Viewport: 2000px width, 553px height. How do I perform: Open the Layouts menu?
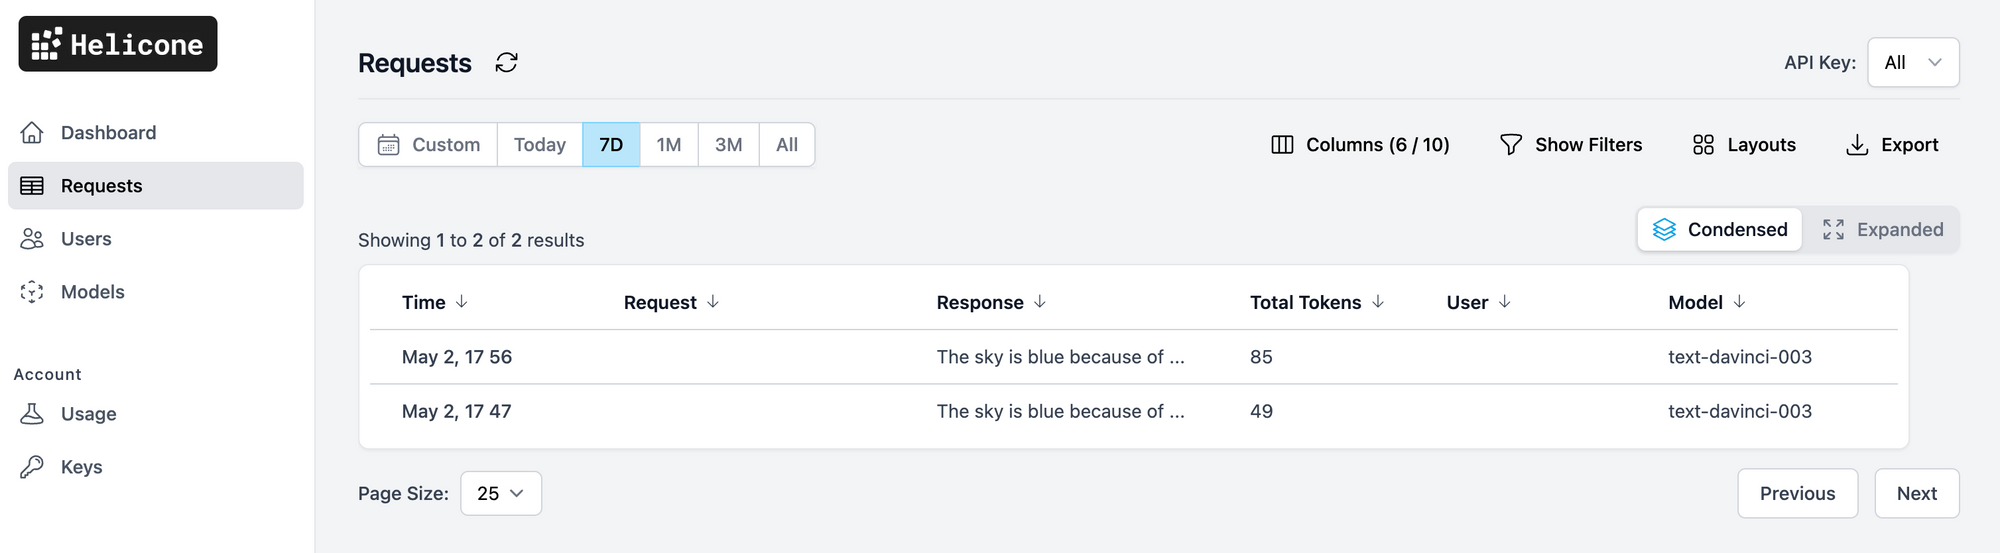tap(1744, 145)
